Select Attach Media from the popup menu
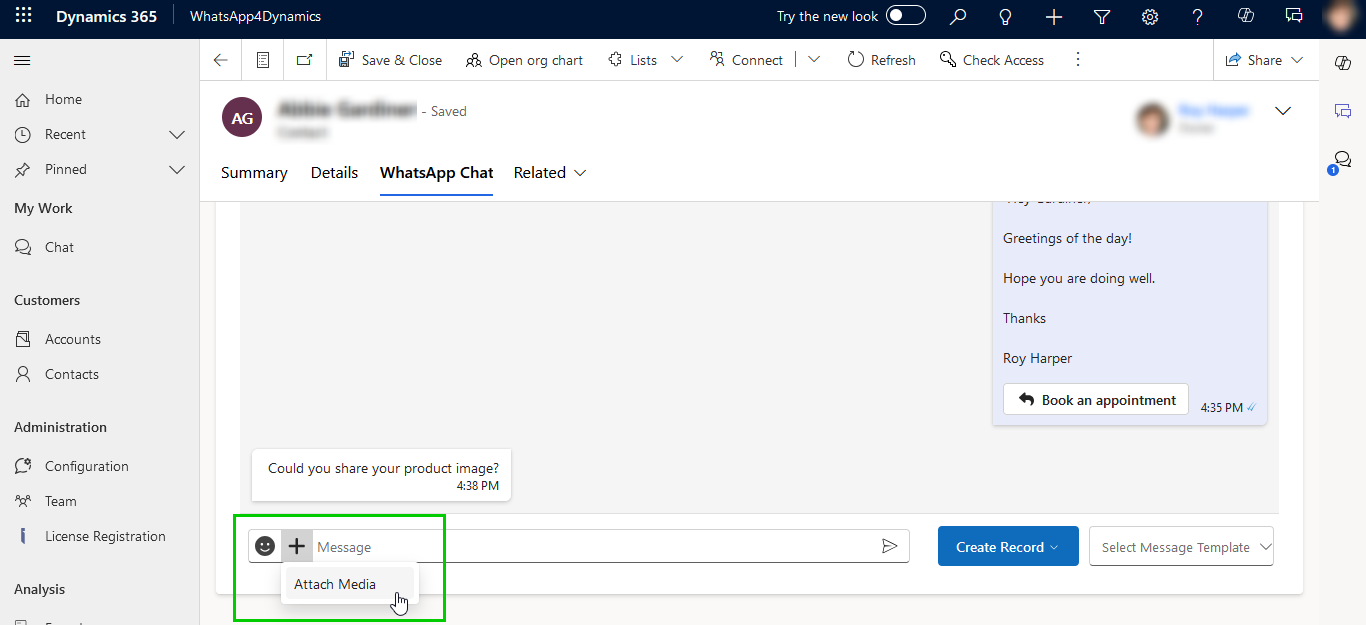This screenshot has width=1366, height=625. point(335,584)
